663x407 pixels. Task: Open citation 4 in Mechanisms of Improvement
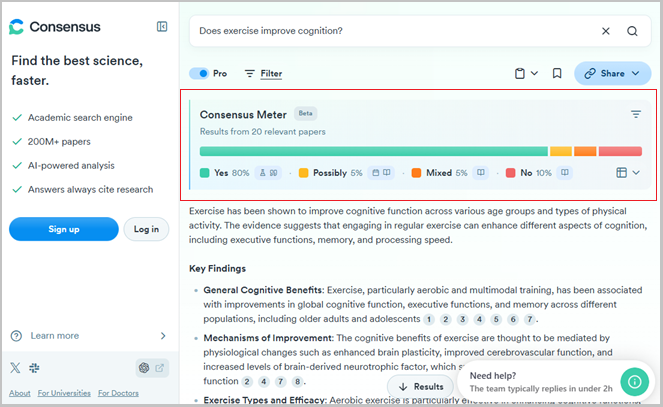[x=264, y=382]
